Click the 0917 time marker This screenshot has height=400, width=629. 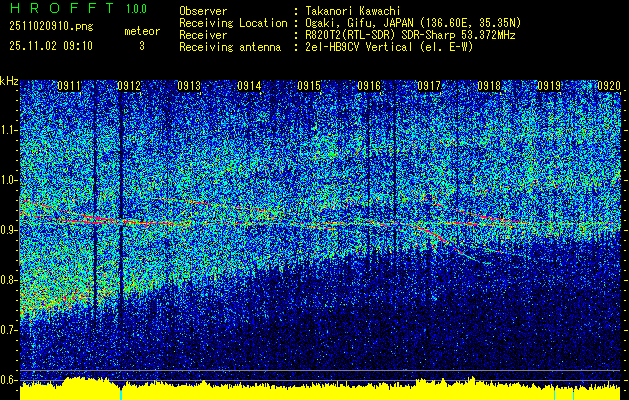[x=429, y=85]
